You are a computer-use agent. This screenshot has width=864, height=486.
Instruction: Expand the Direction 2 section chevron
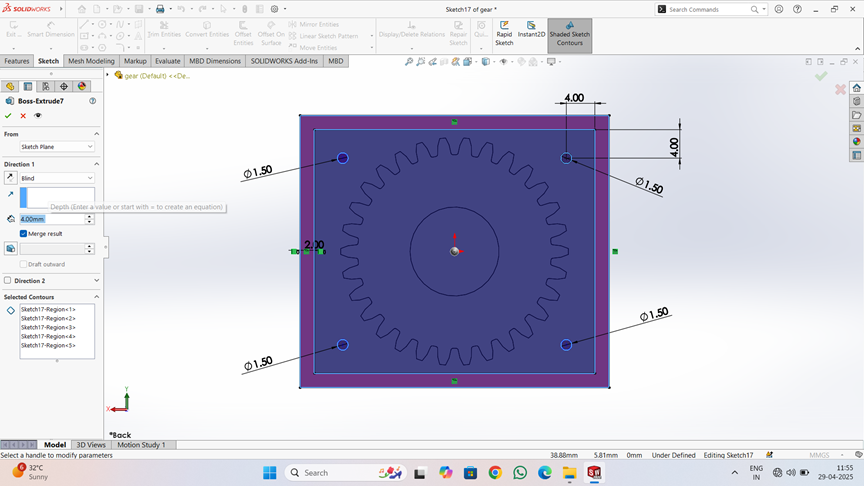point(96,280)
